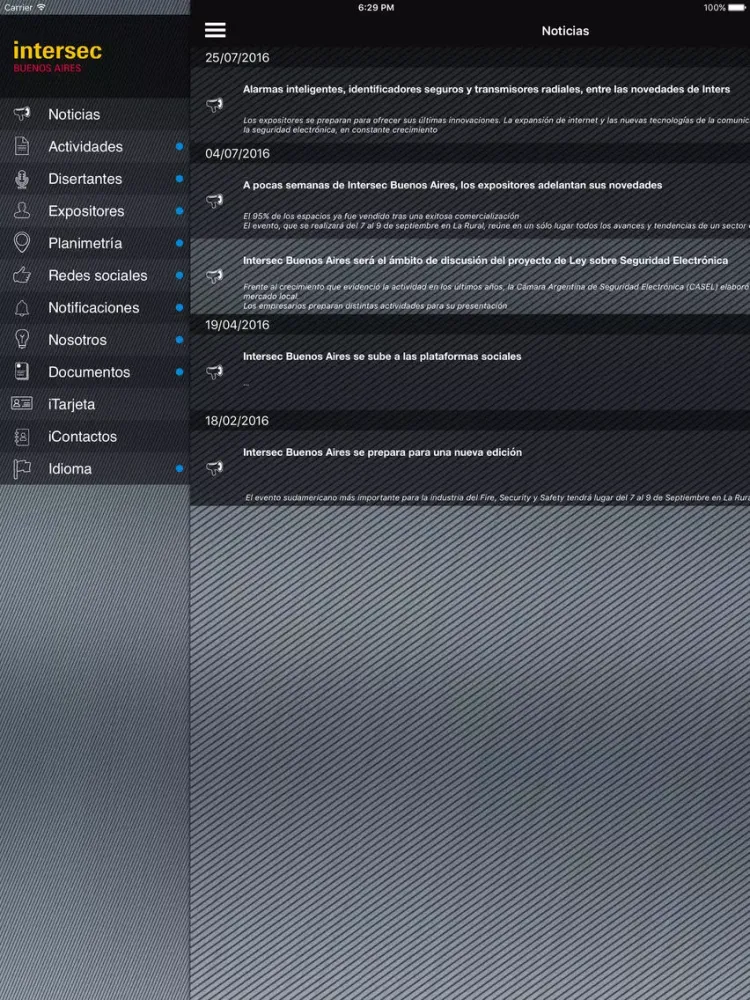Tap the Nosotros lightbulb icon
The height and width of the screenshot is (1000, 750).
(22, 339)
